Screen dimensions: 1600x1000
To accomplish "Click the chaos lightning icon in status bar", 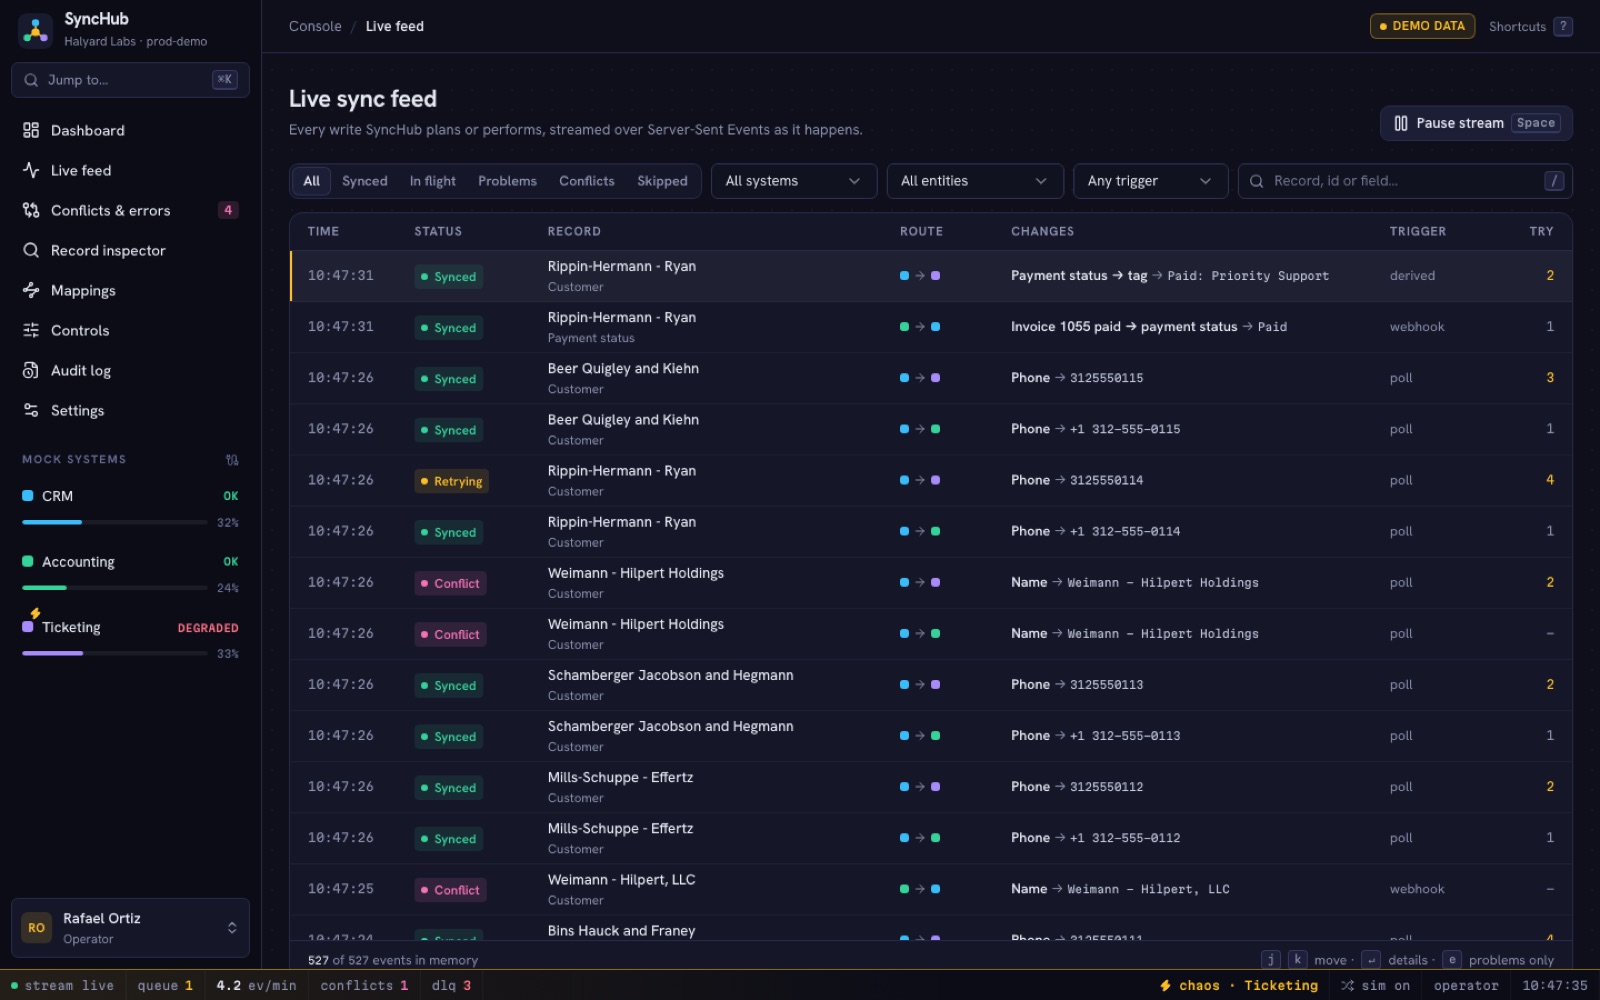I will point(1165,985).
